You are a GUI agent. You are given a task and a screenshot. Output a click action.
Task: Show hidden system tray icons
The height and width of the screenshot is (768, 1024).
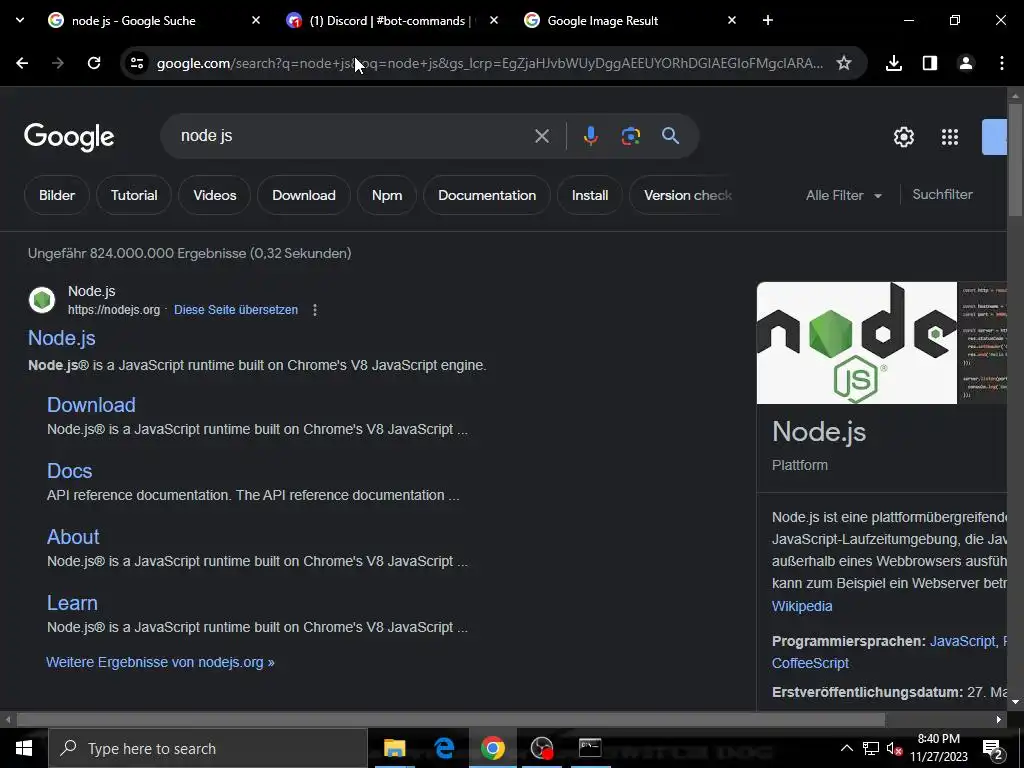click(846, 748)
